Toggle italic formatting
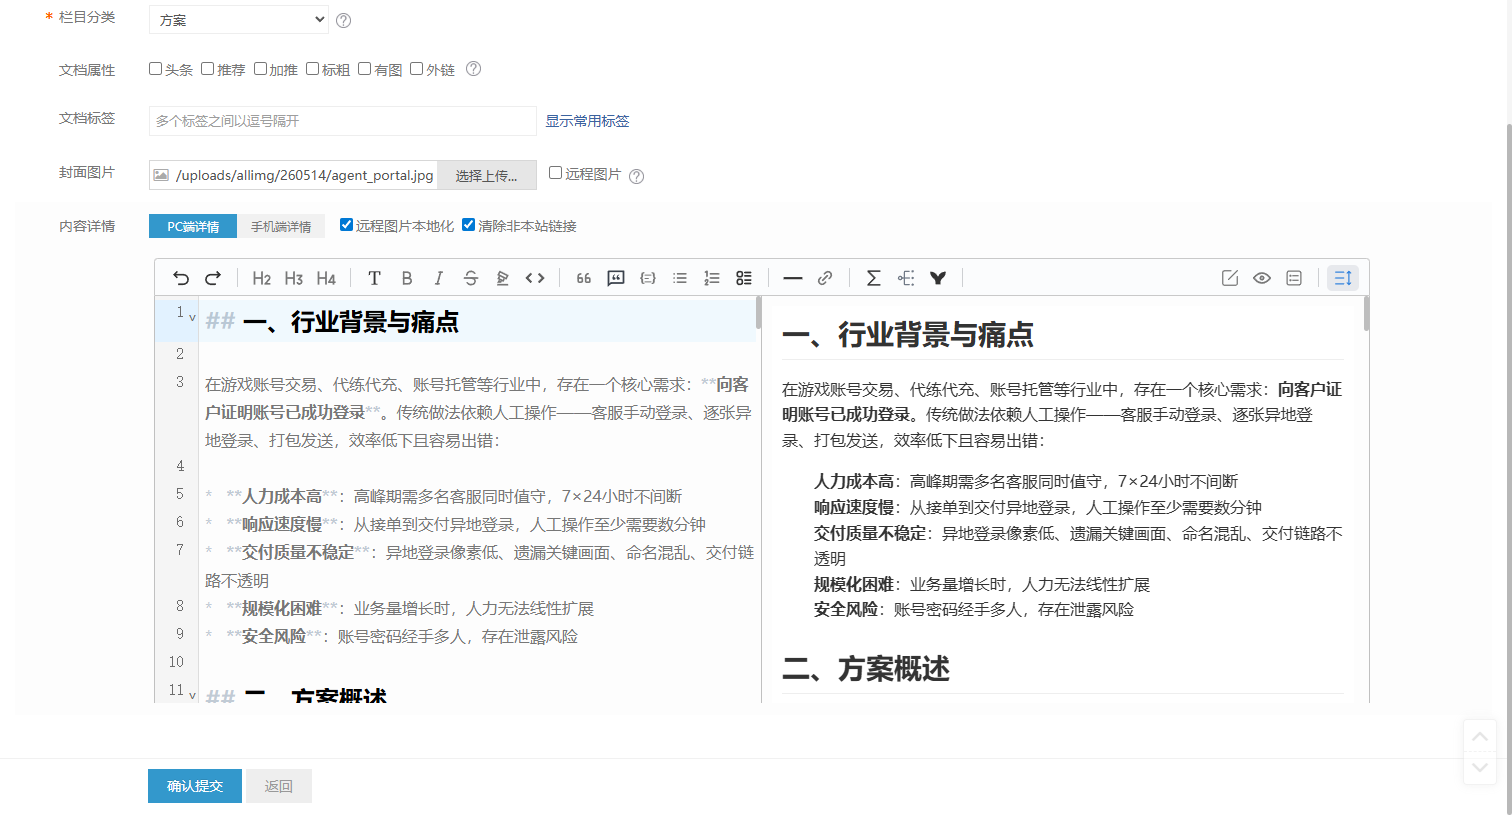Image resolution: width=1512 pixels, height=815 pixels. tap(439, 278)
